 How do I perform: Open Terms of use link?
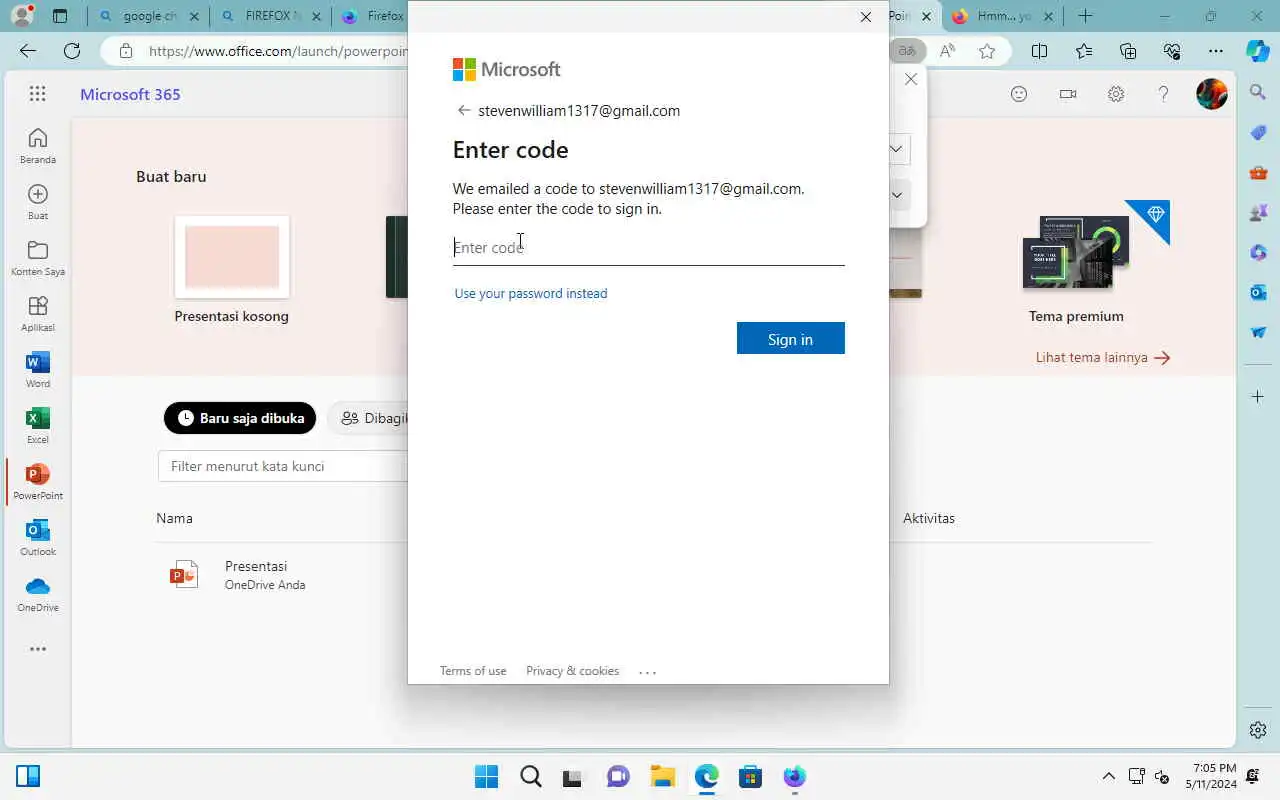pos(473,671)
